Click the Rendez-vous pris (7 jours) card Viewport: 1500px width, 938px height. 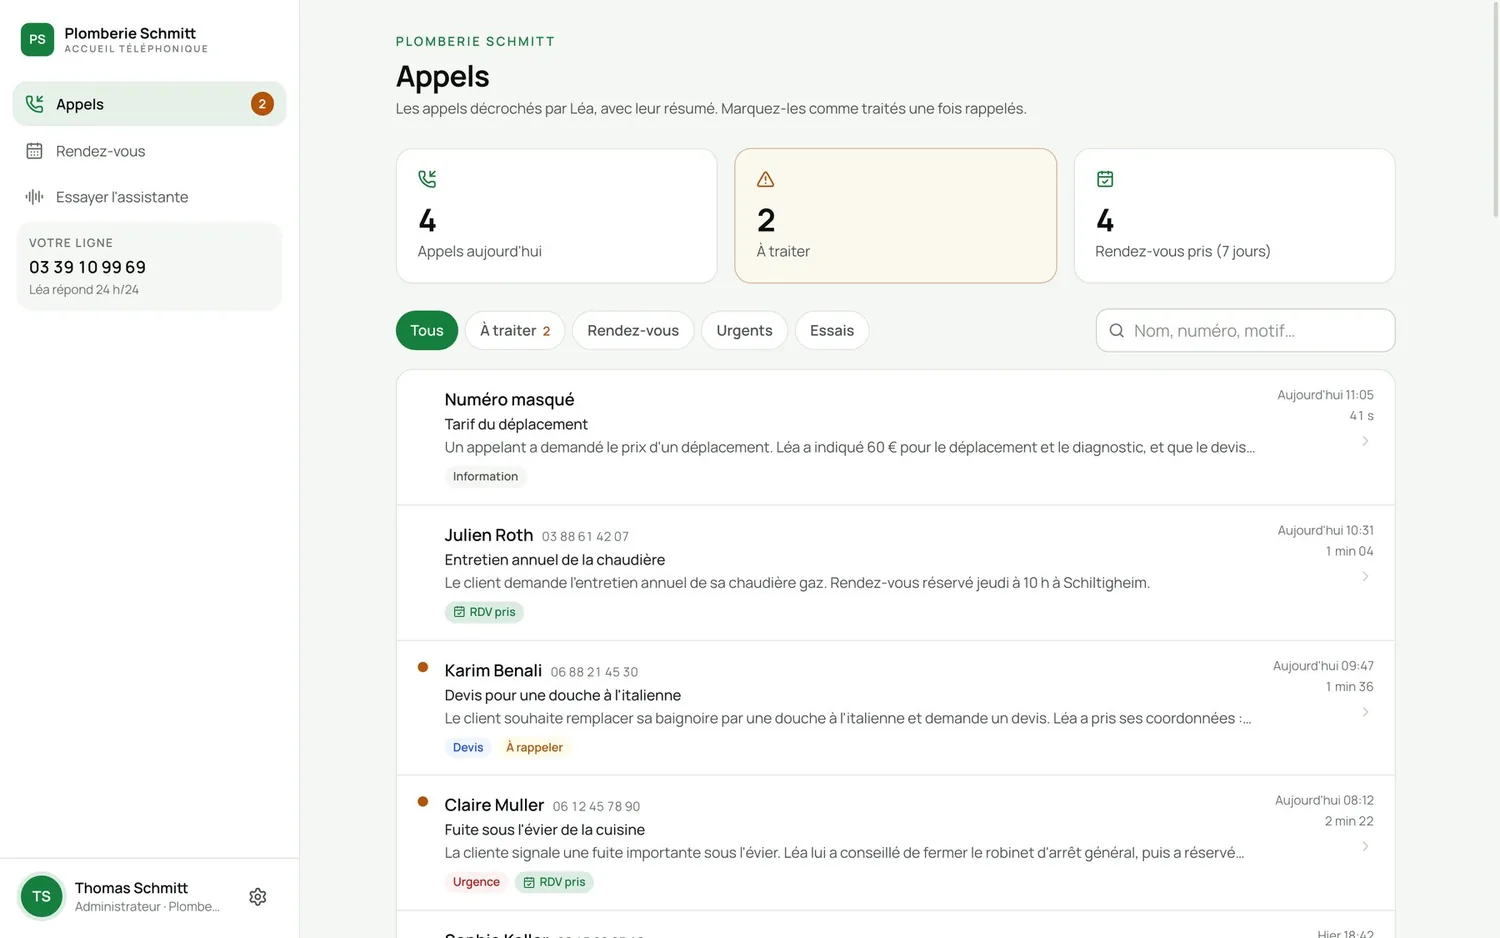[1234, 216]
